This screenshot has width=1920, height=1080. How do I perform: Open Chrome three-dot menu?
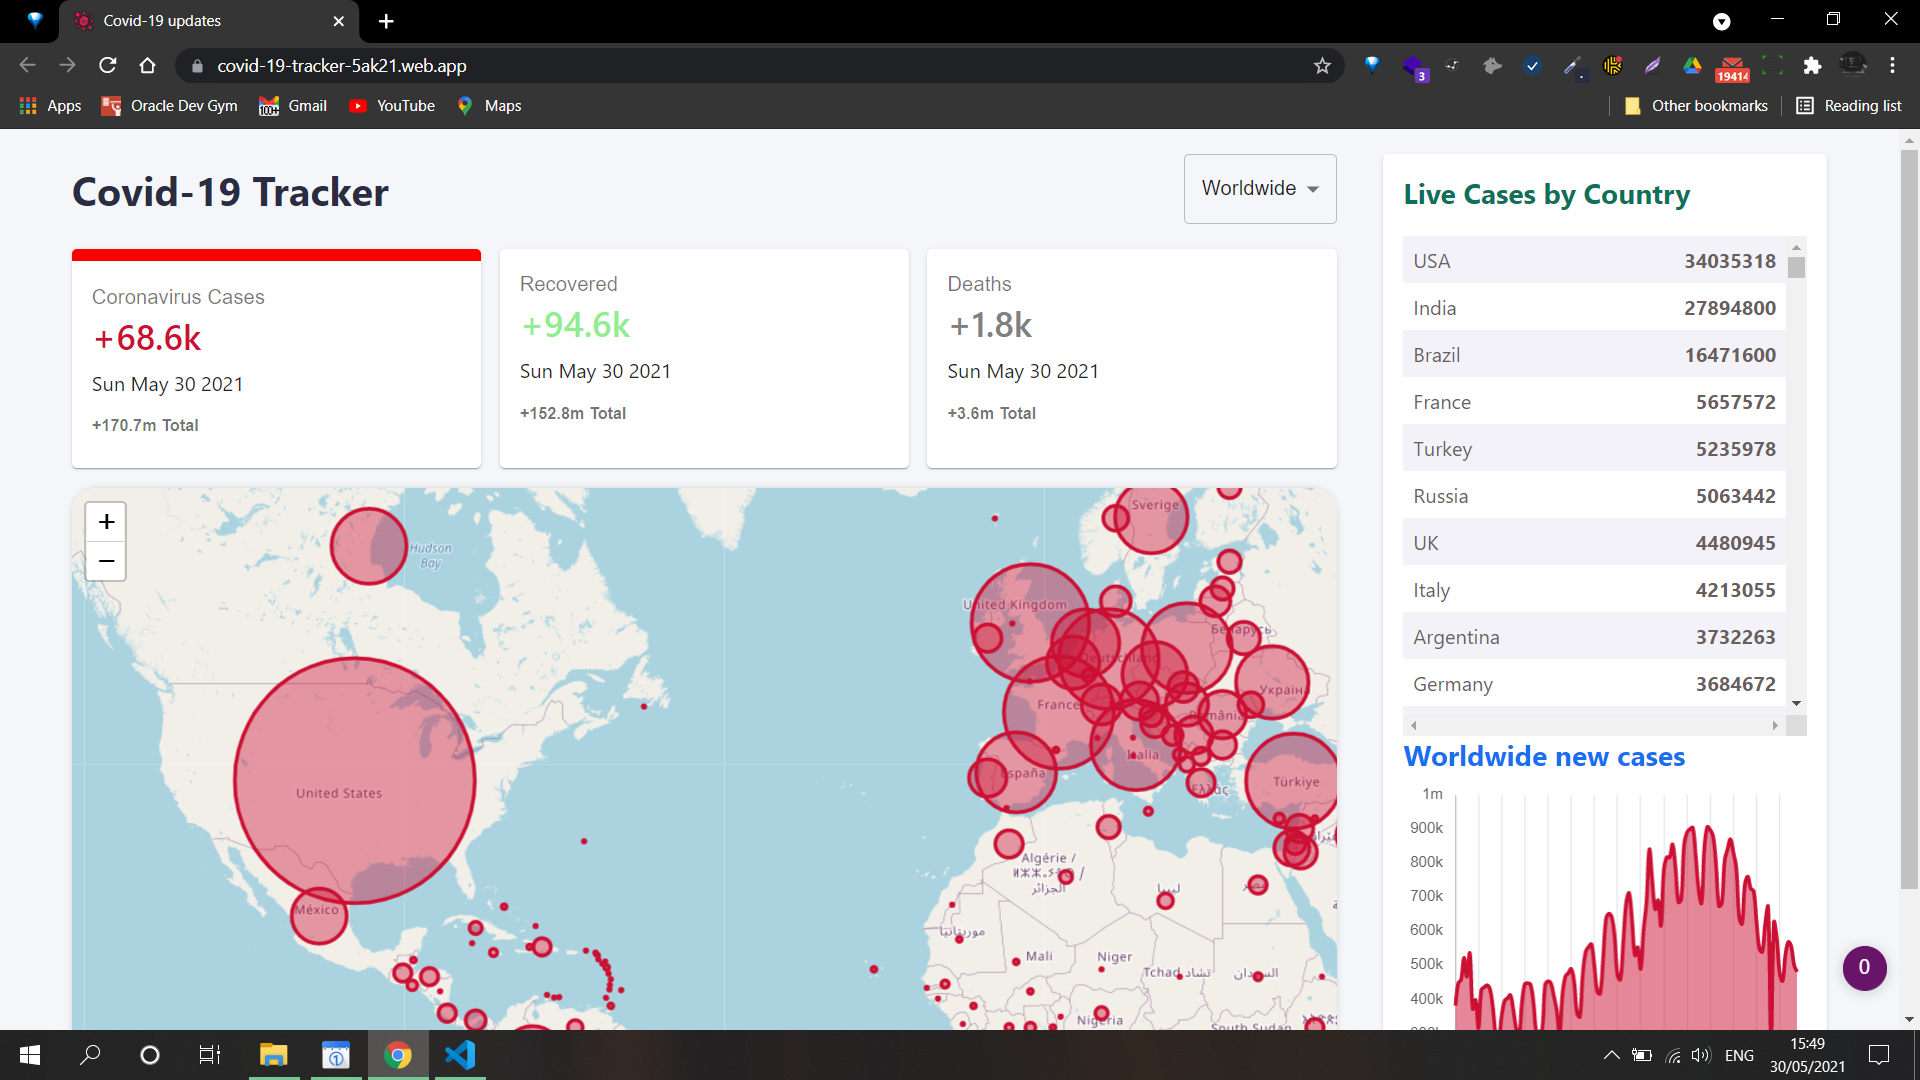point(1892,66)
